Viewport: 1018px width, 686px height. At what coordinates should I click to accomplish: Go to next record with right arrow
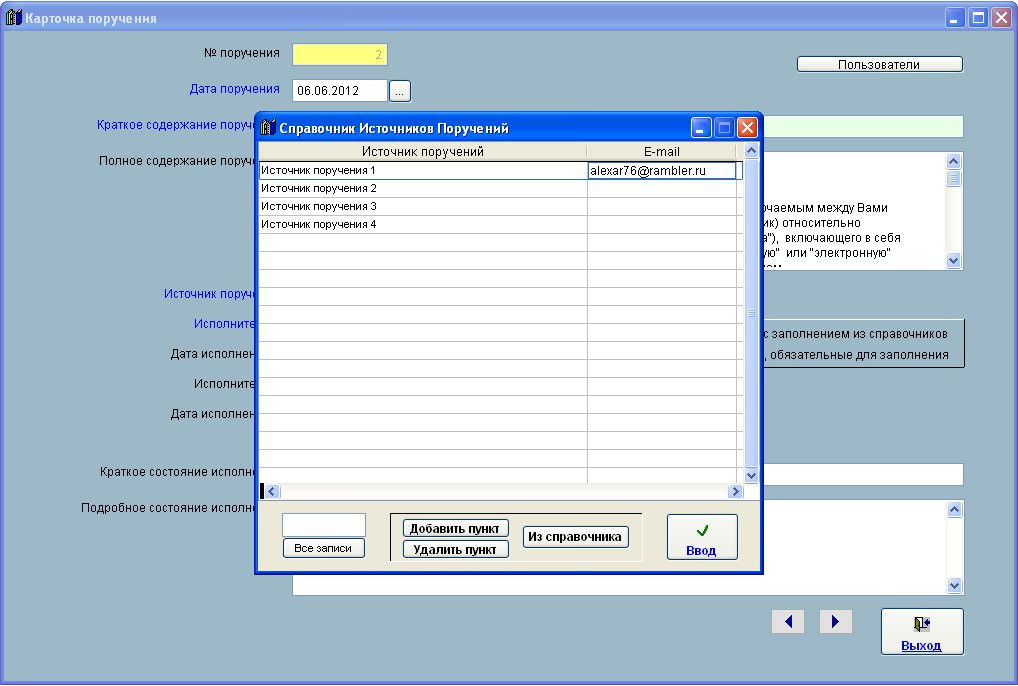(x=835, y=621)
